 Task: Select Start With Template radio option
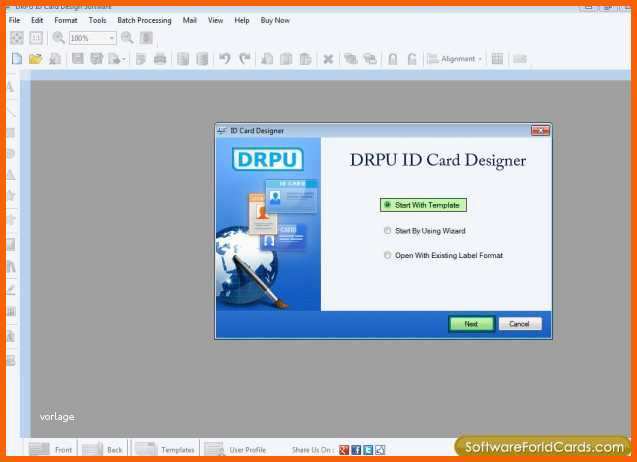click(423, 205)
